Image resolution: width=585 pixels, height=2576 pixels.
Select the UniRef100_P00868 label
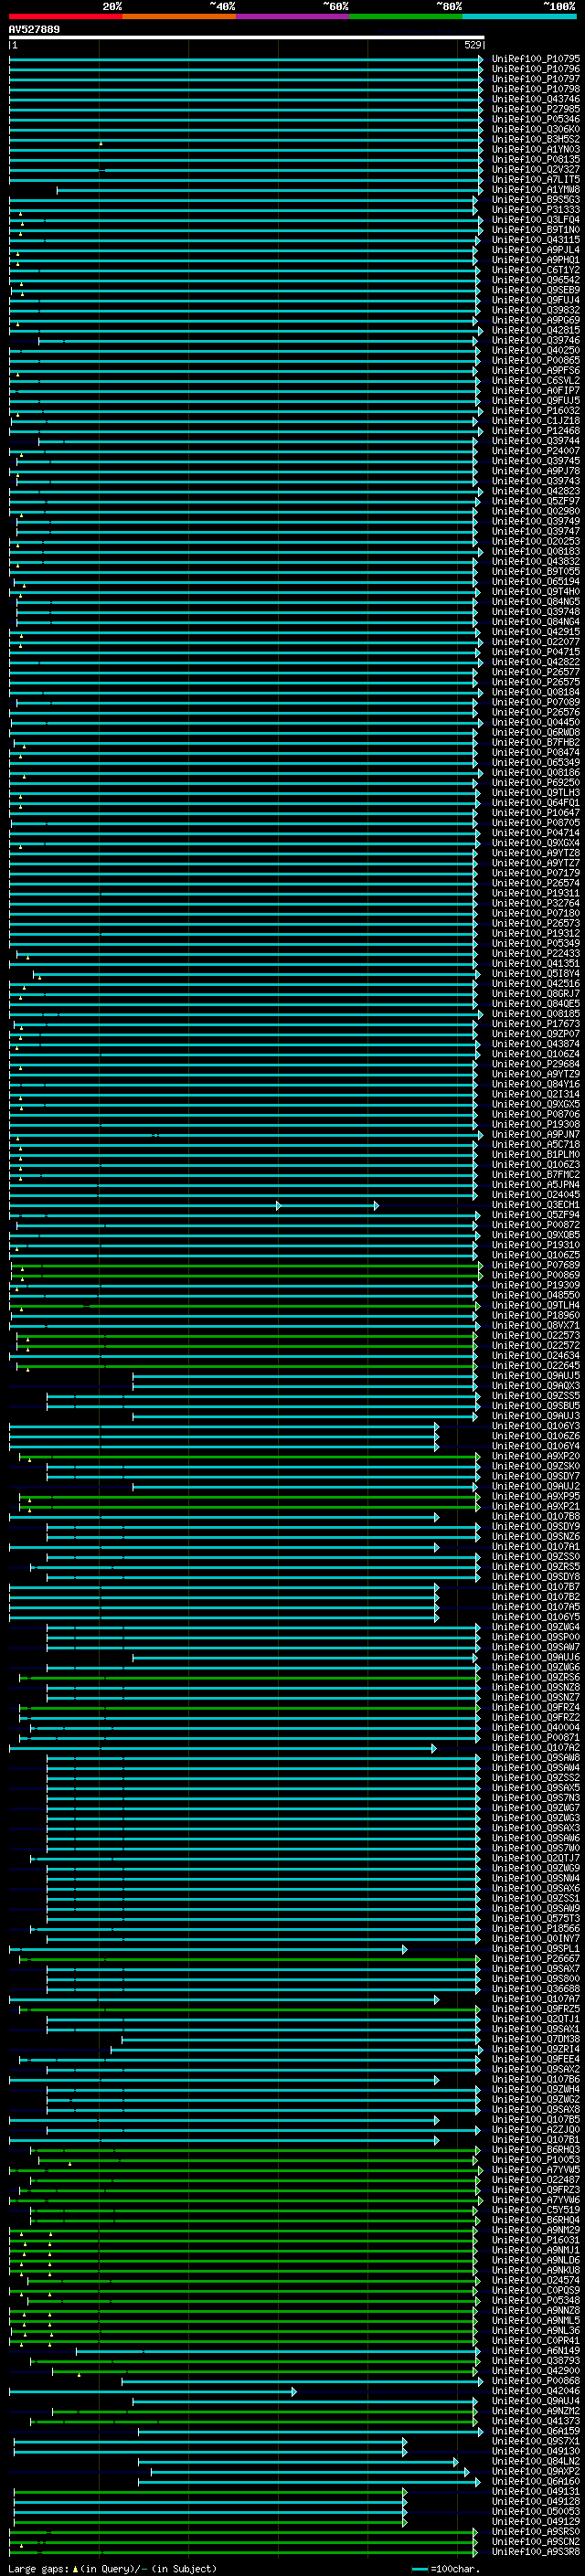click(536, 2381)
